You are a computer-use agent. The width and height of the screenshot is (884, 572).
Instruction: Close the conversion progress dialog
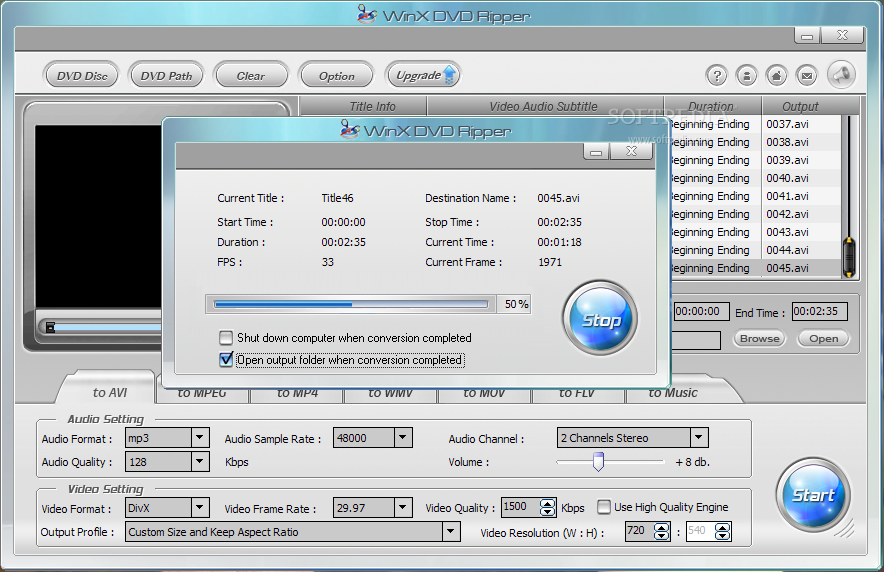click(631, 151)
